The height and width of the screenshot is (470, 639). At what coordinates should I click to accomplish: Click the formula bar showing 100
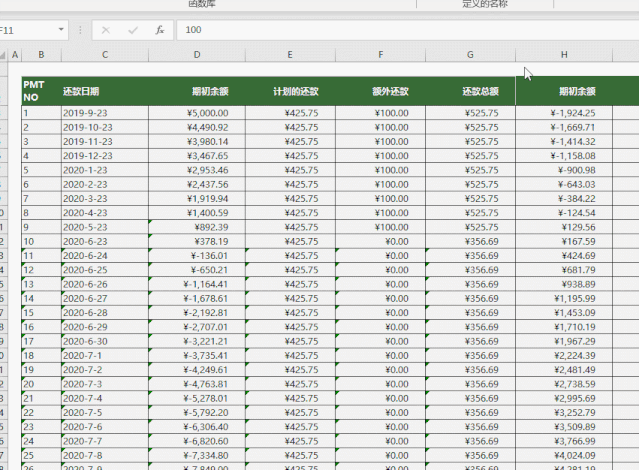tap(408, 30)
